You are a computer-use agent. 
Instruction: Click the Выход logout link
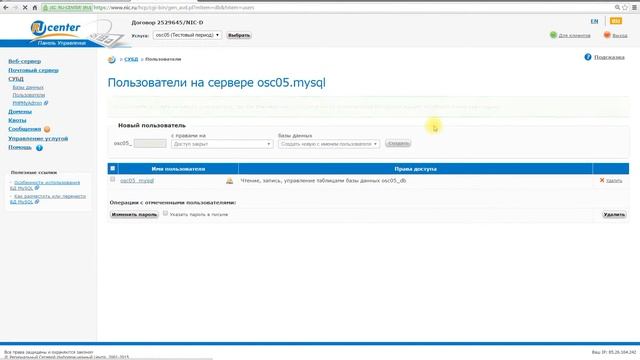(x=620, y=36)
